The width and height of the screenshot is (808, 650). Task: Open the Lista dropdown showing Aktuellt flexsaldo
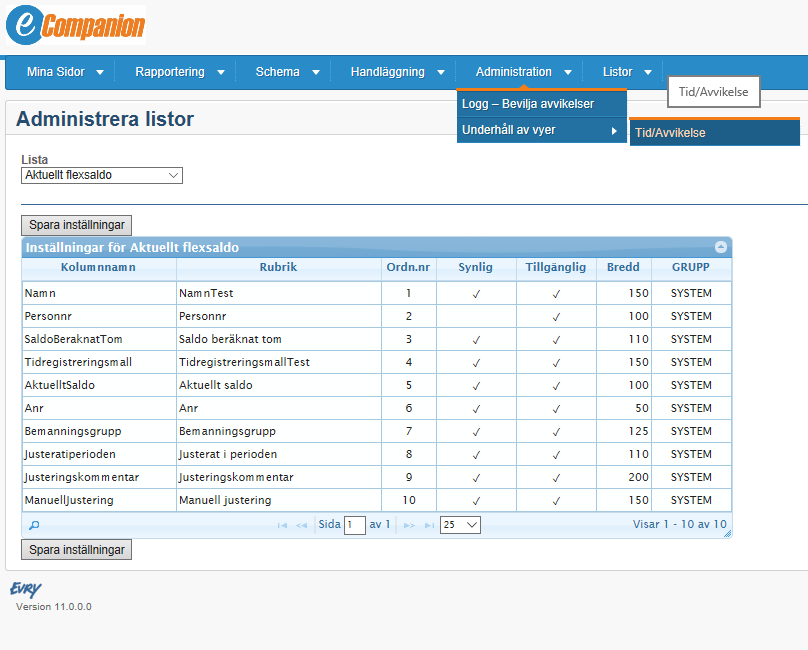101,175
